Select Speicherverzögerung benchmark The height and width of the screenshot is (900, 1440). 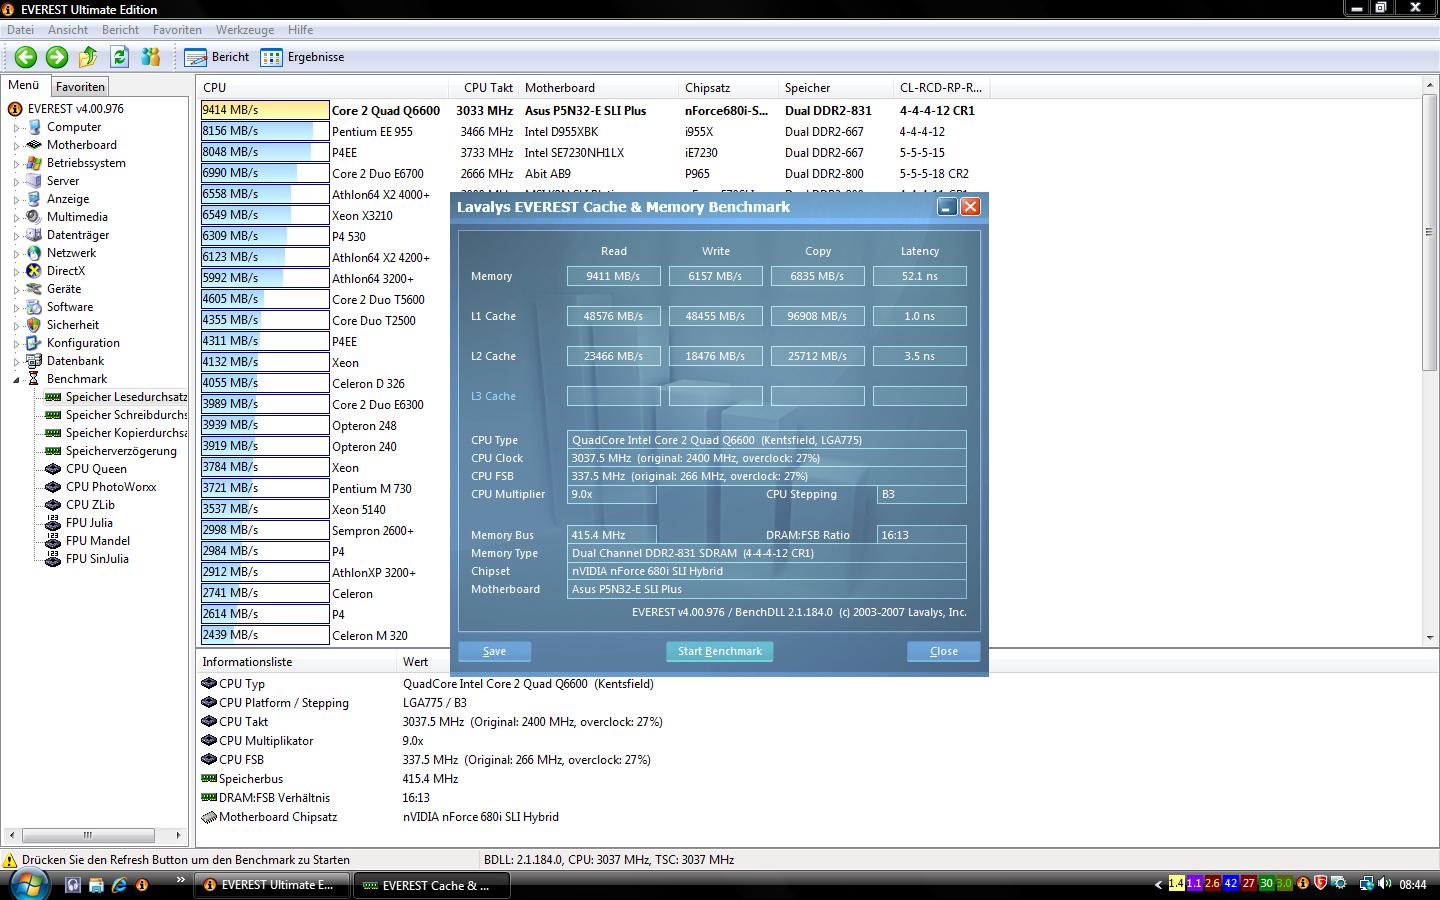click(121, 451)
